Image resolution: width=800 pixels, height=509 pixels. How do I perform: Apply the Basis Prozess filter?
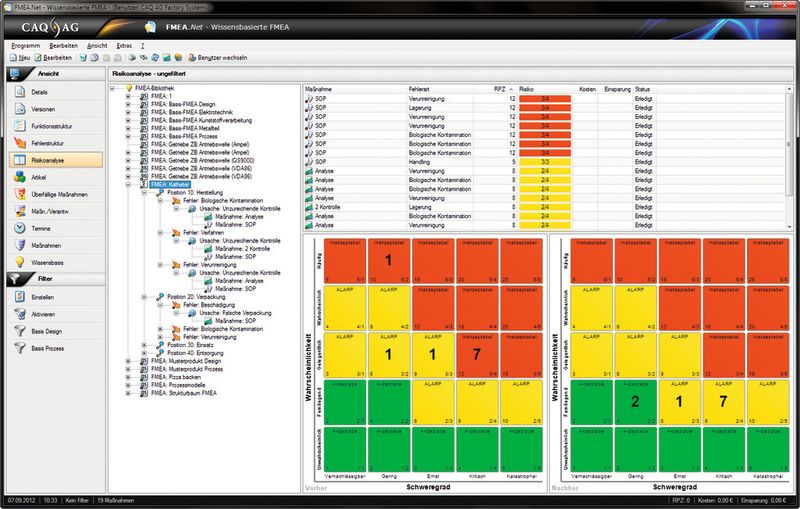tap(56, 348)
